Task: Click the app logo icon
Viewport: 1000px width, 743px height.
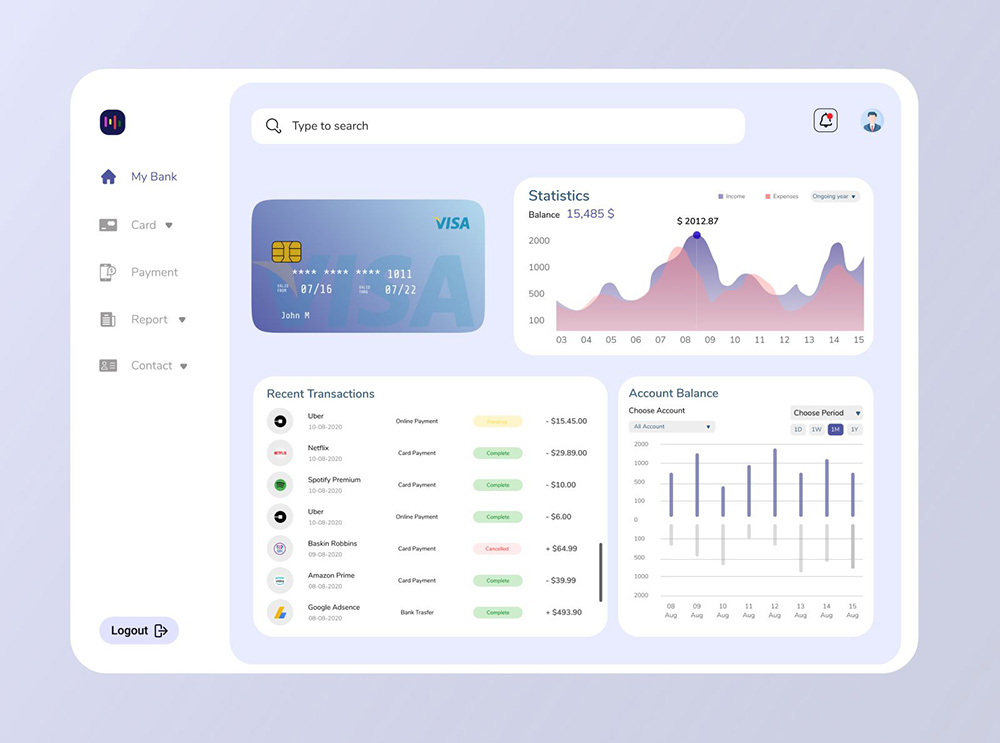Action: point(112,122)
